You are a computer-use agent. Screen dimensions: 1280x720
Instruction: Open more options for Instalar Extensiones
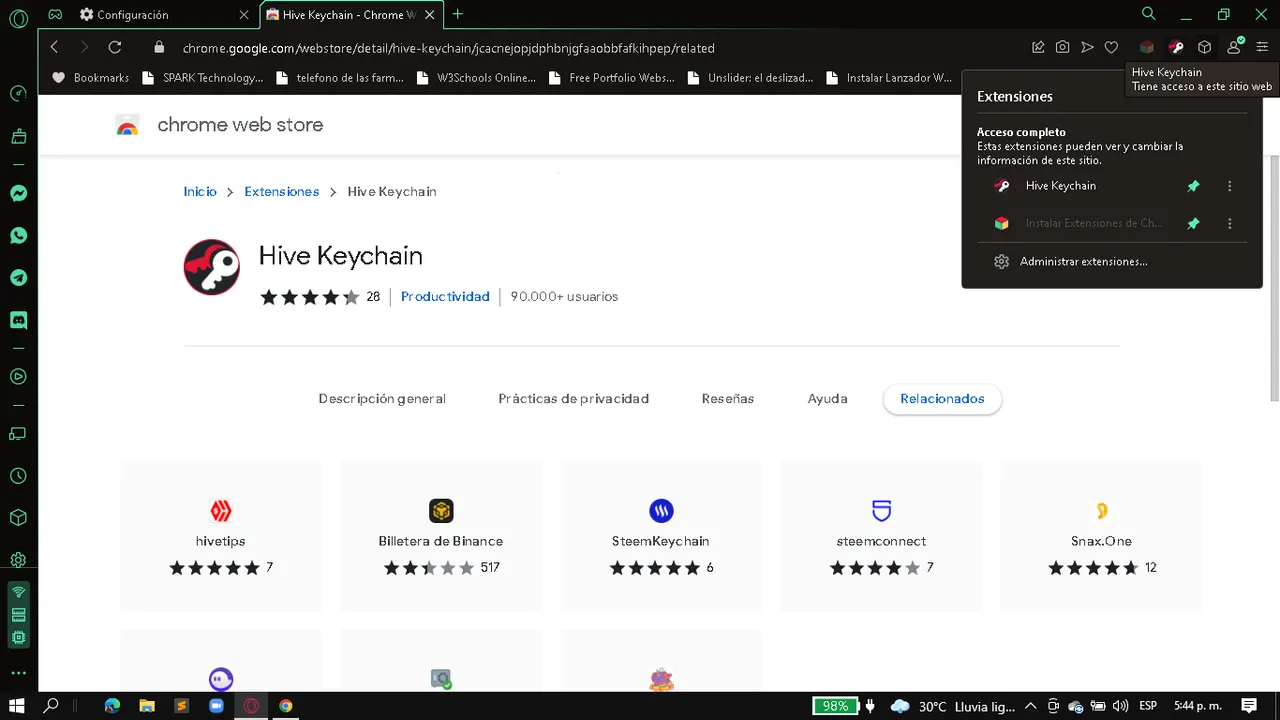pos(1230,224)
